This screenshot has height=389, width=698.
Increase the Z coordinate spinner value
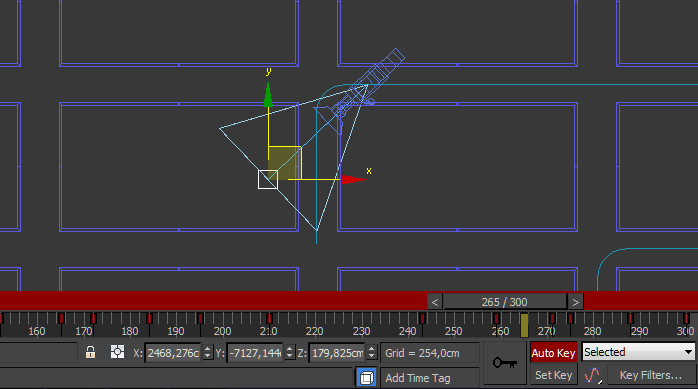[372, 349]
